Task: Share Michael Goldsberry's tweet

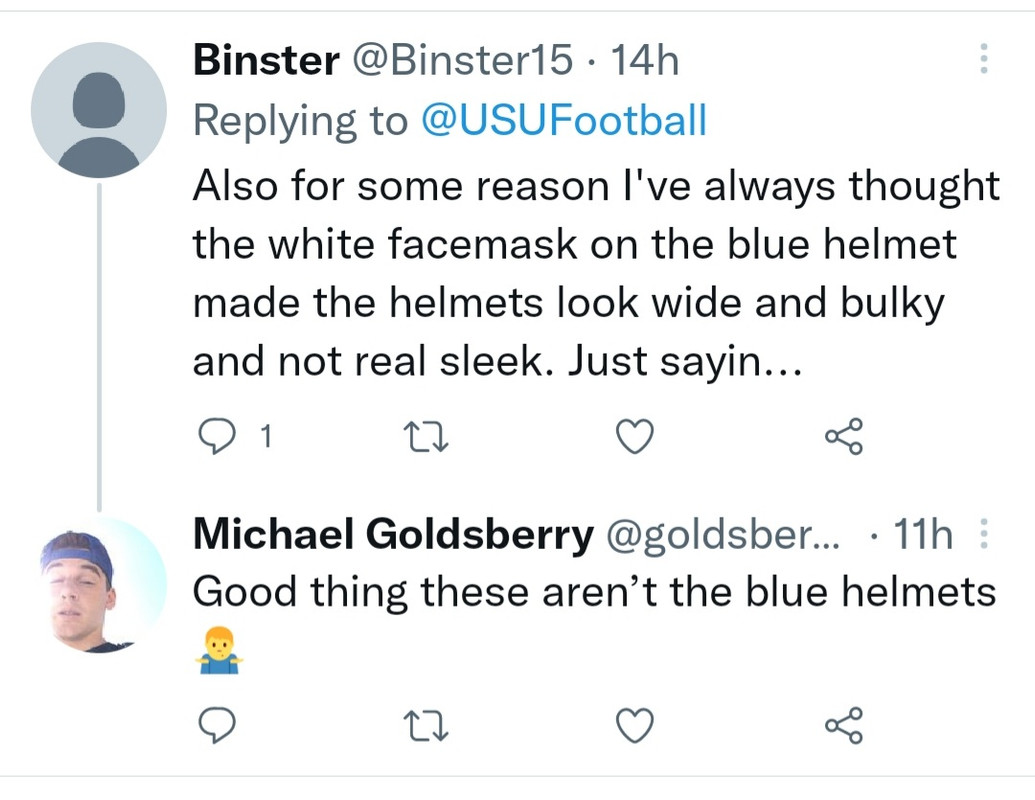Action: [844, 725]
